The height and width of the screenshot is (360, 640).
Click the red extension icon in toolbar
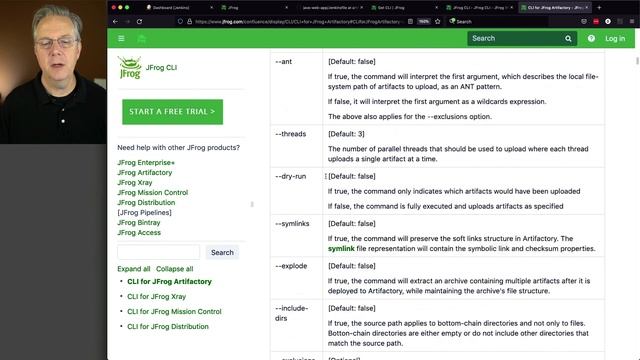(596, 21)
